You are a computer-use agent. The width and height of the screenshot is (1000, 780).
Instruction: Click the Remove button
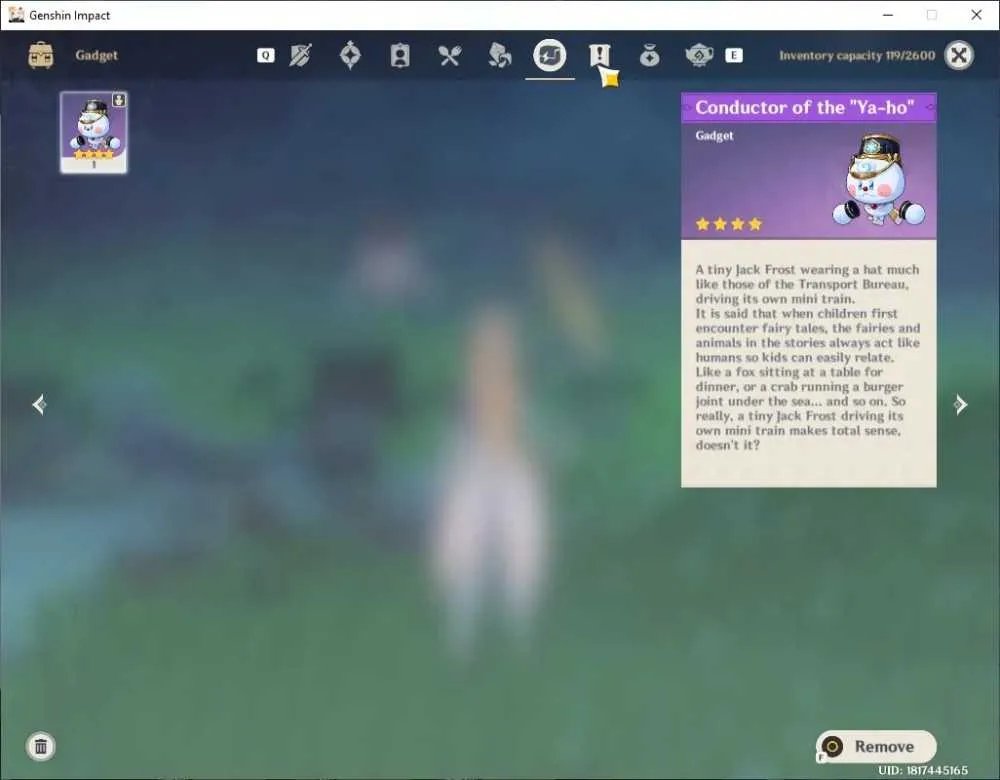point(876,746)
